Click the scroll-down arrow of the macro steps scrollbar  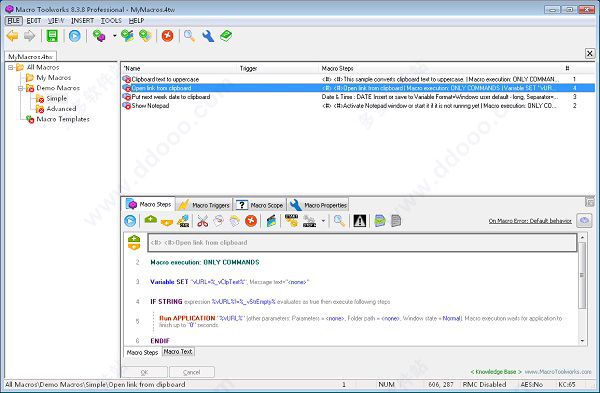[582, 341]
